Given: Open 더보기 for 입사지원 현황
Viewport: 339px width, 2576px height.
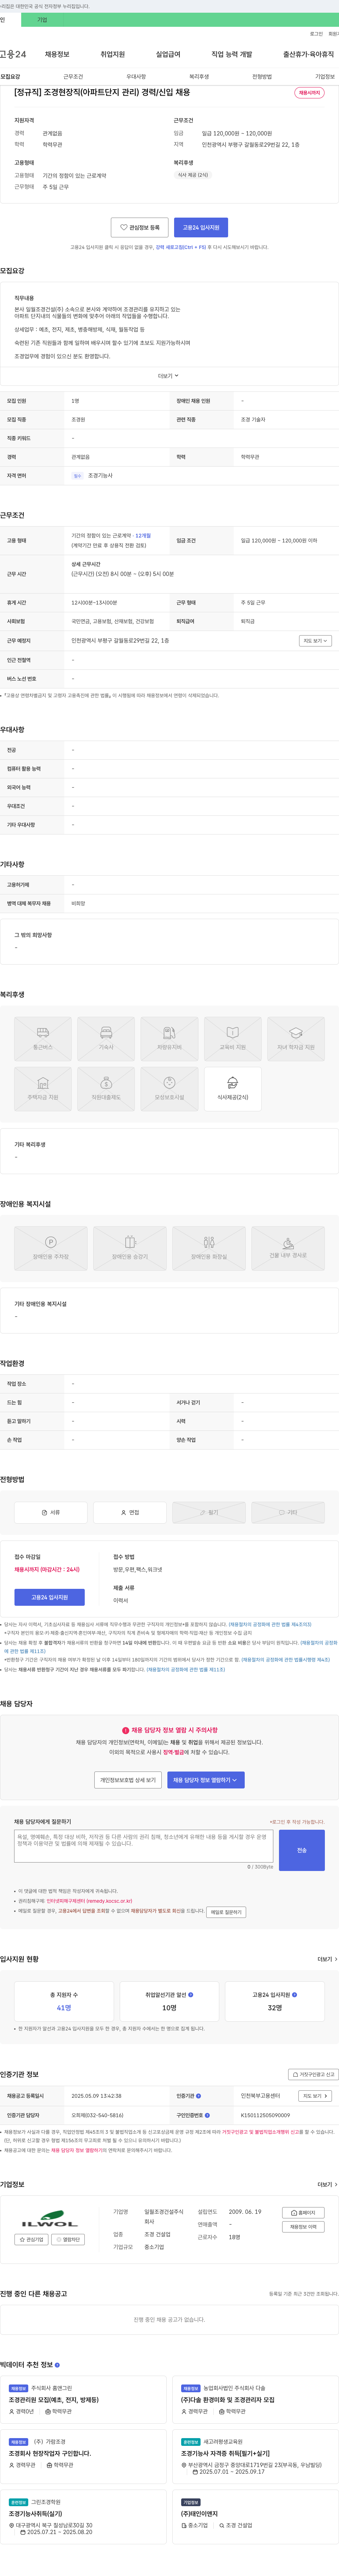Looking at the screenshot, I should pyautogui.click(x=327, y=1959).
